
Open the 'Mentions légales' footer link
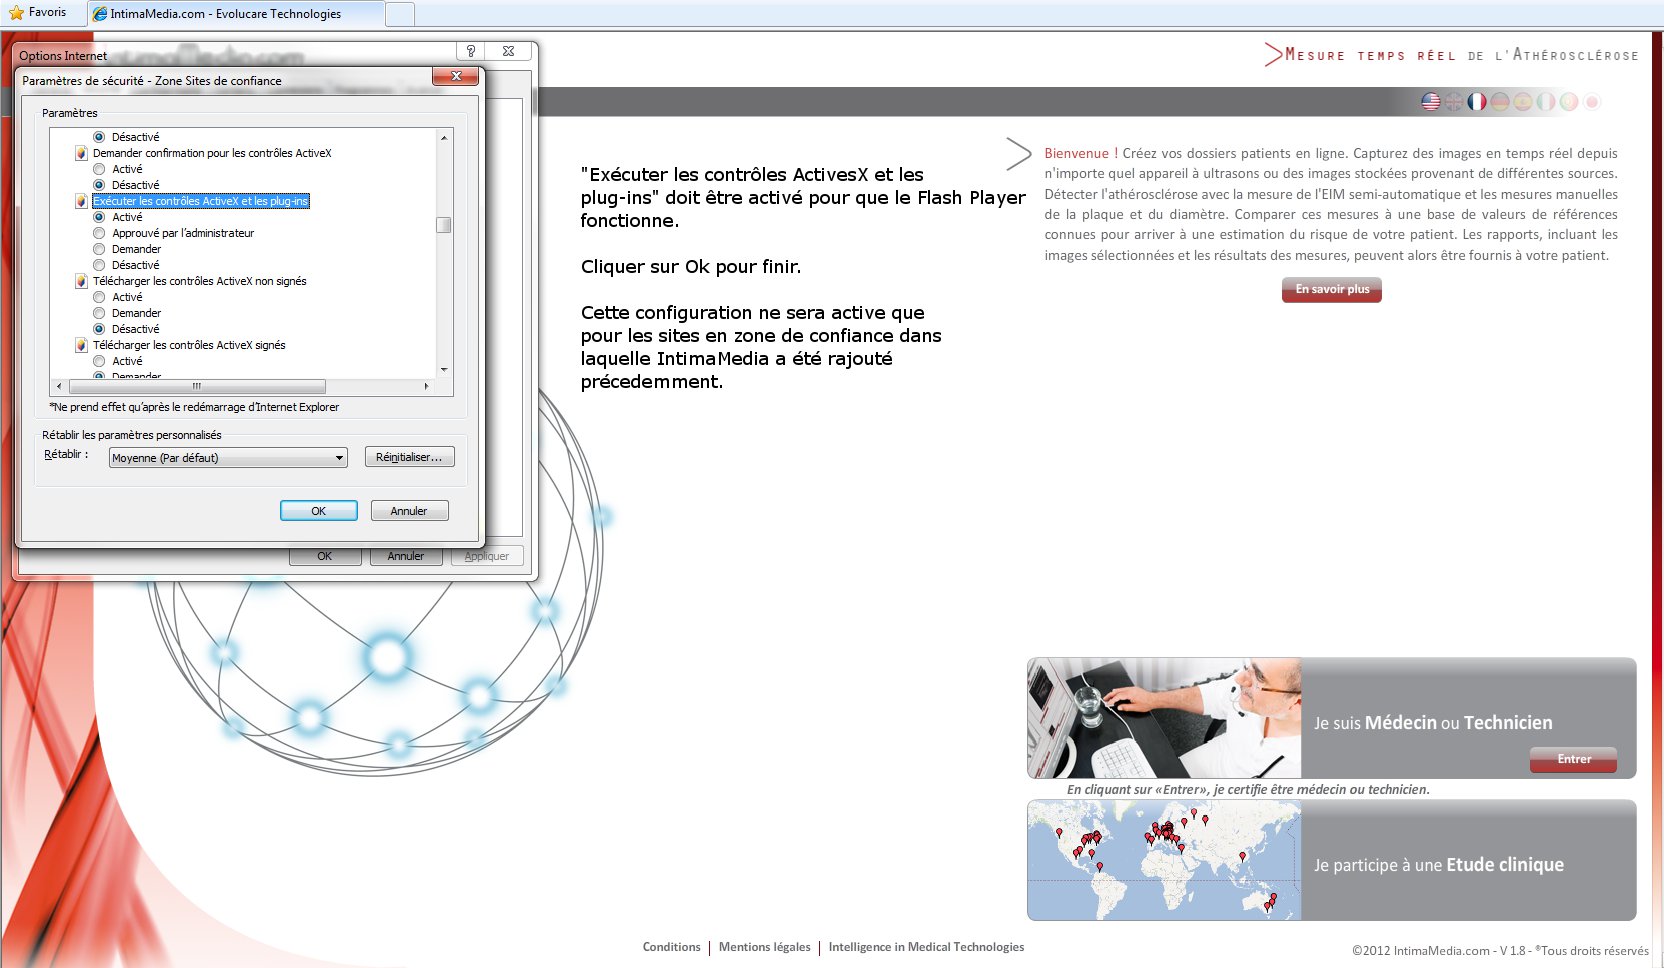pos(764,947)
